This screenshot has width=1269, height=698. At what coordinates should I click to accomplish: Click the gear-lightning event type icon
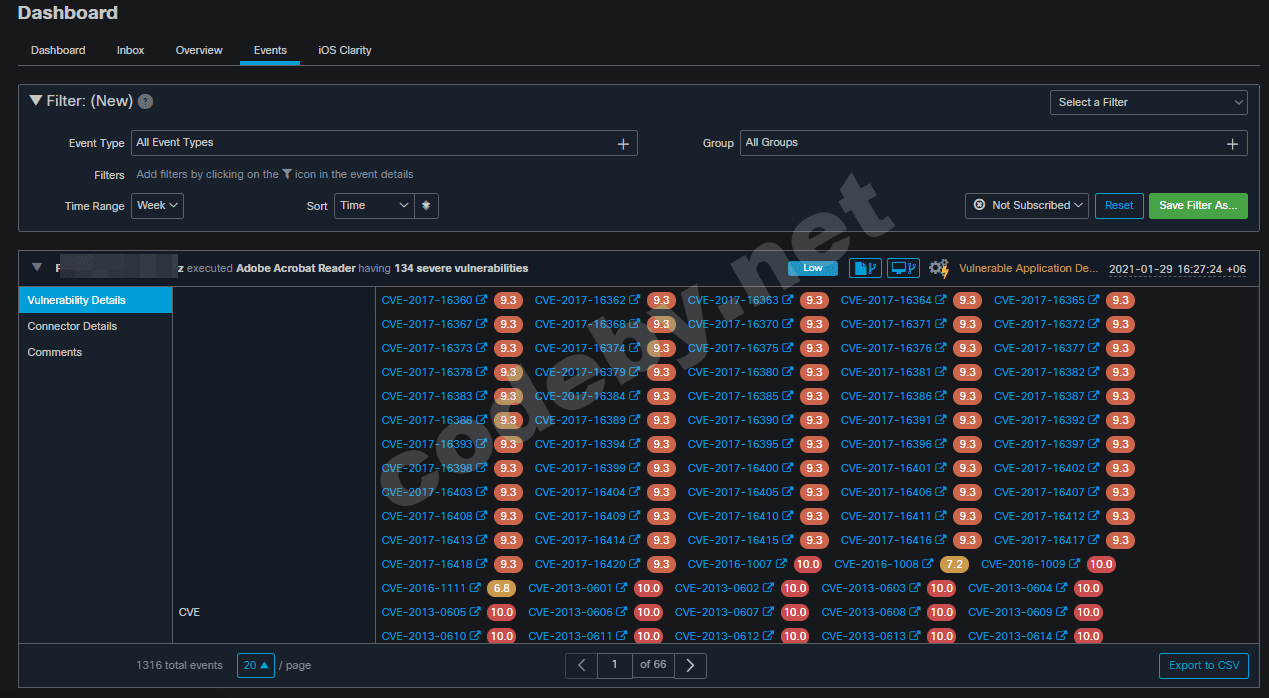click(939, 268)
